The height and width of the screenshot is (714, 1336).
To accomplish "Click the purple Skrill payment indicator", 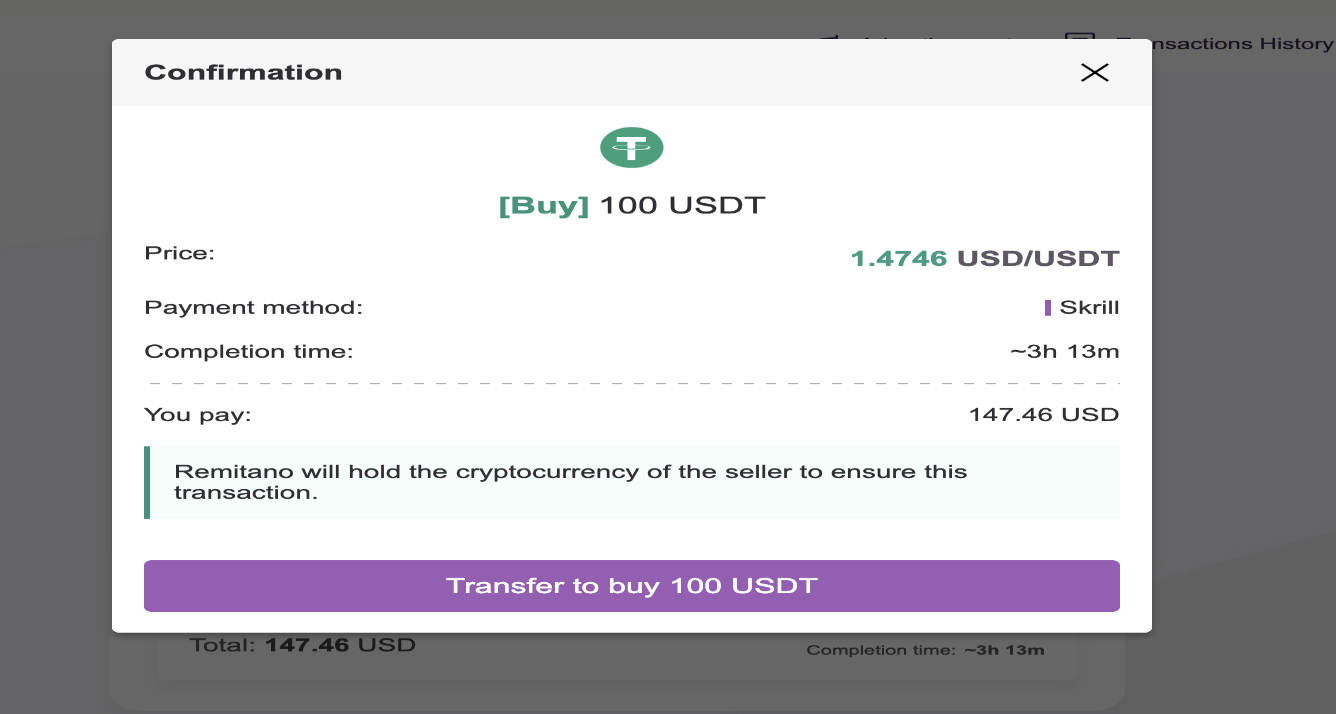I will coord(1049,307).
